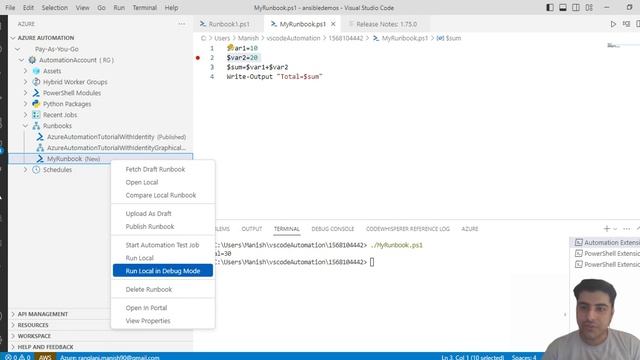The image size is (640, 360).
Task: Open the Edit menu
Action: point(28,8)
